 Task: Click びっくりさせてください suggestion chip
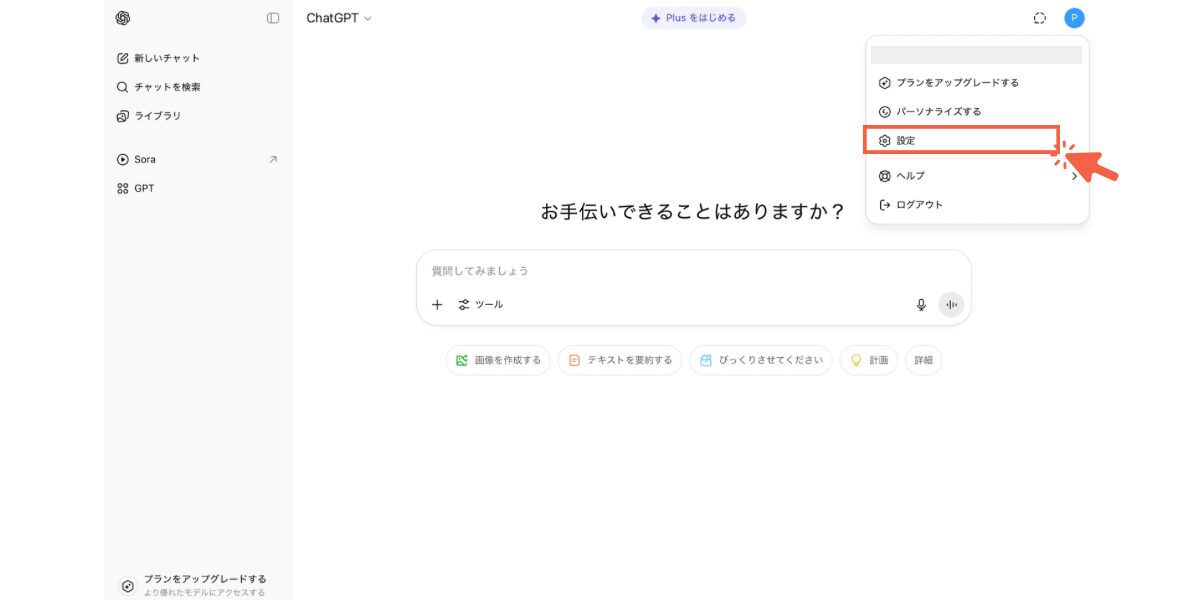click(761, 360)
